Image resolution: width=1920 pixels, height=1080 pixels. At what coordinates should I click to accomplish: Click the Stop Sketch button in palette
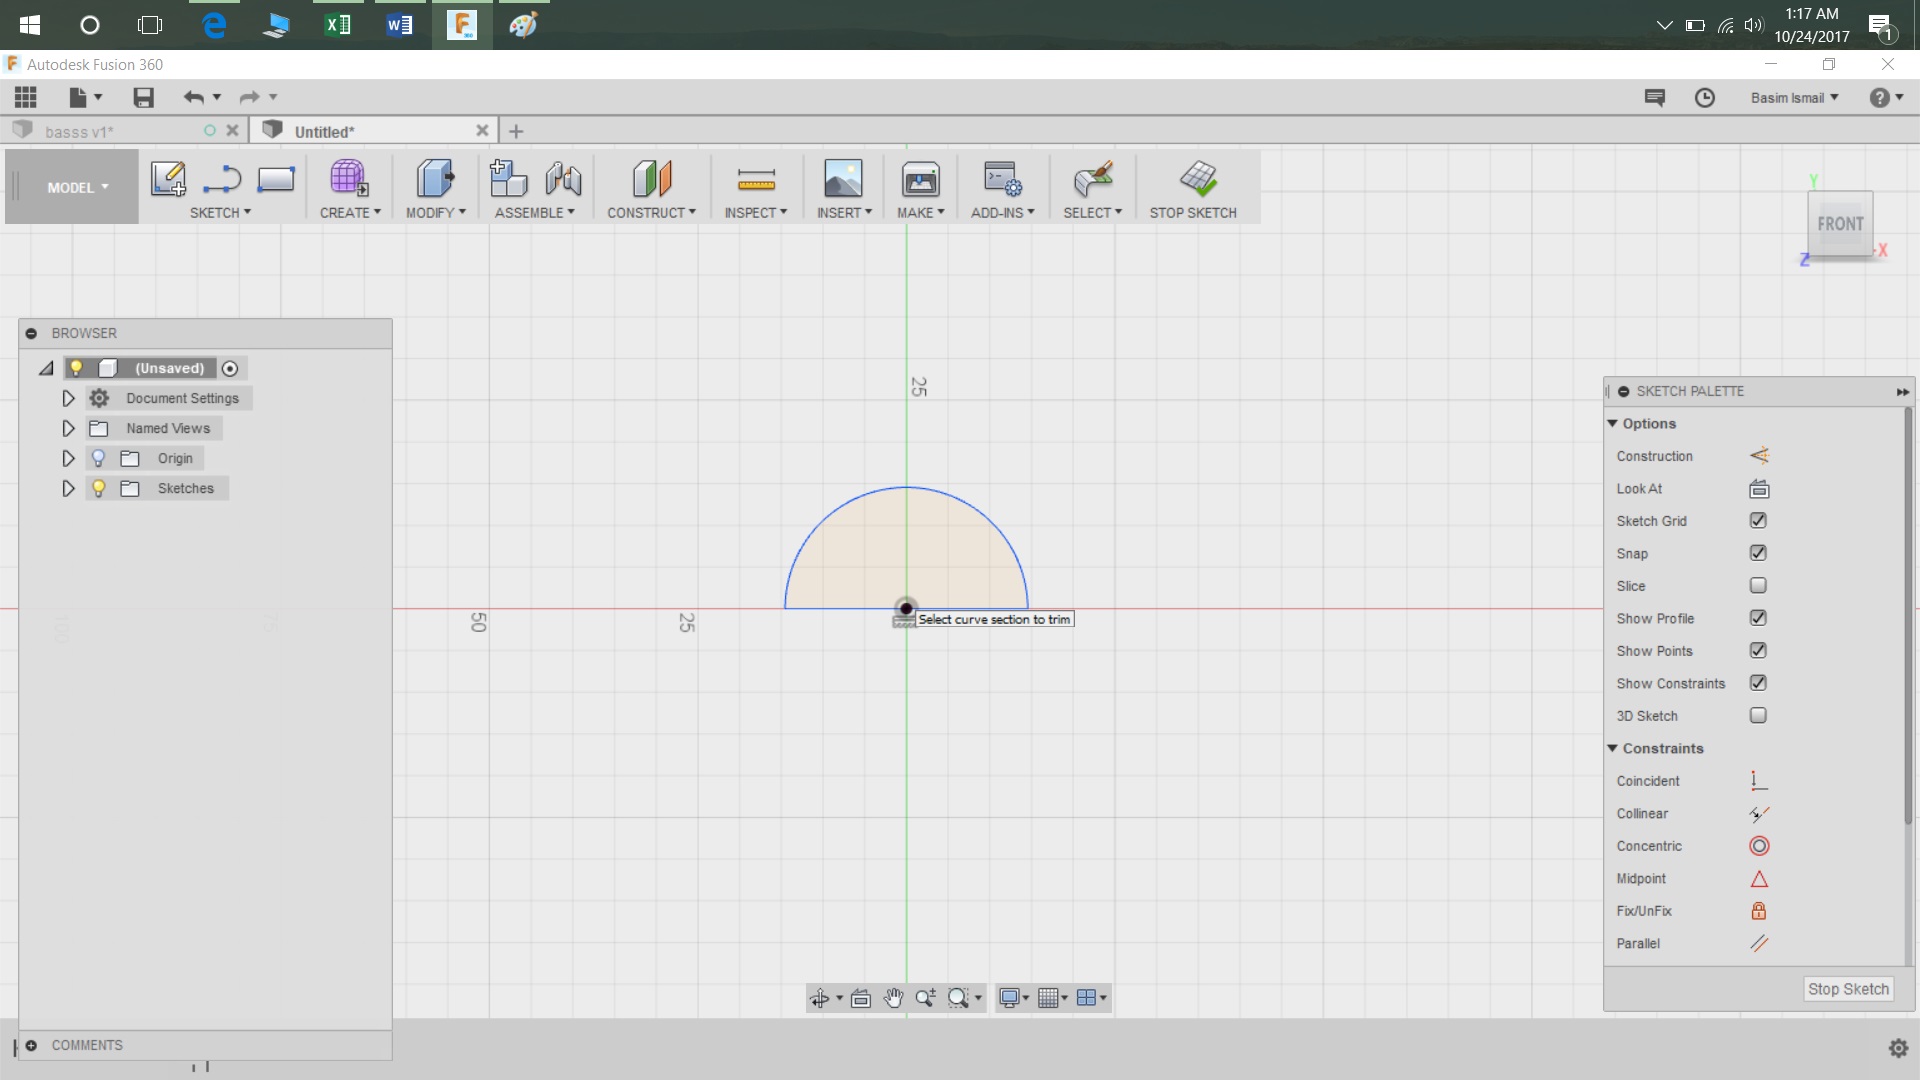pos(1848,989)
